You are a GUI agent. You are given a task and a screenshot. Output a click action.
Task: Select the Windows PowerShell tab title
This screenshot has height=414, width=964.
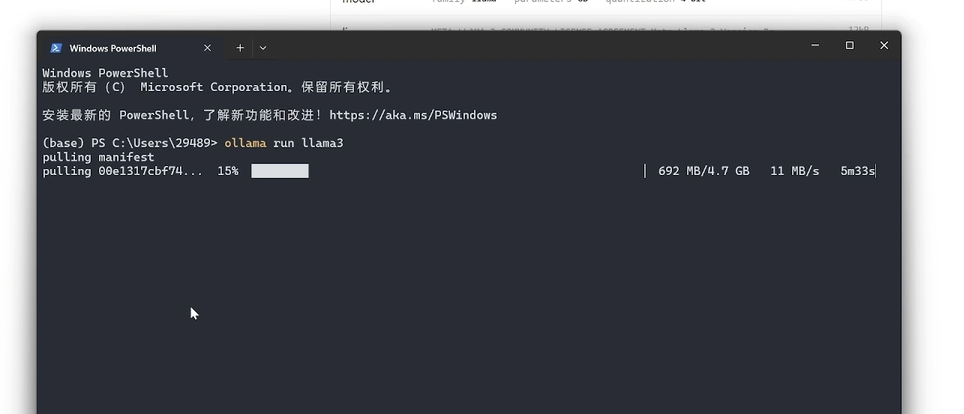tap(113, 48)
